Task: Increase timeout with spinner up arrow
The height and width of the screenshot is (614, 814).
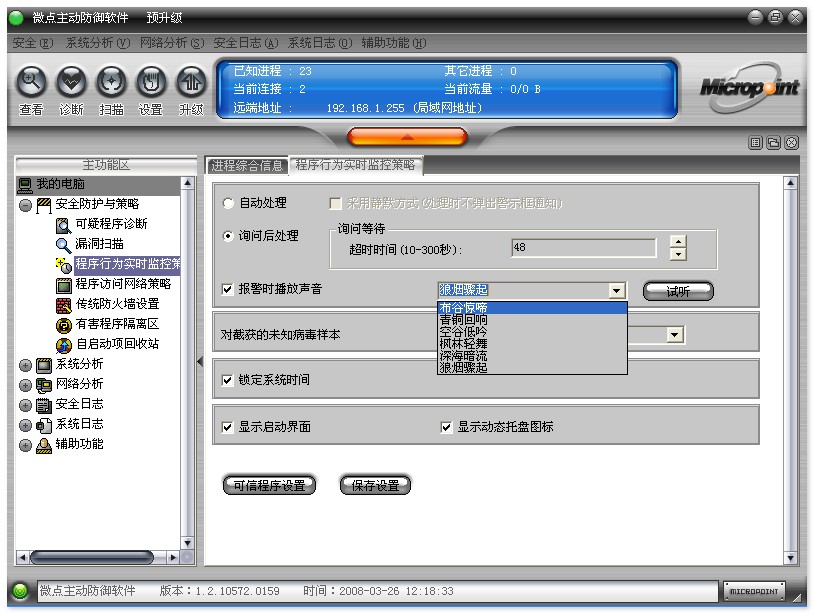Action: pos(677,242)
